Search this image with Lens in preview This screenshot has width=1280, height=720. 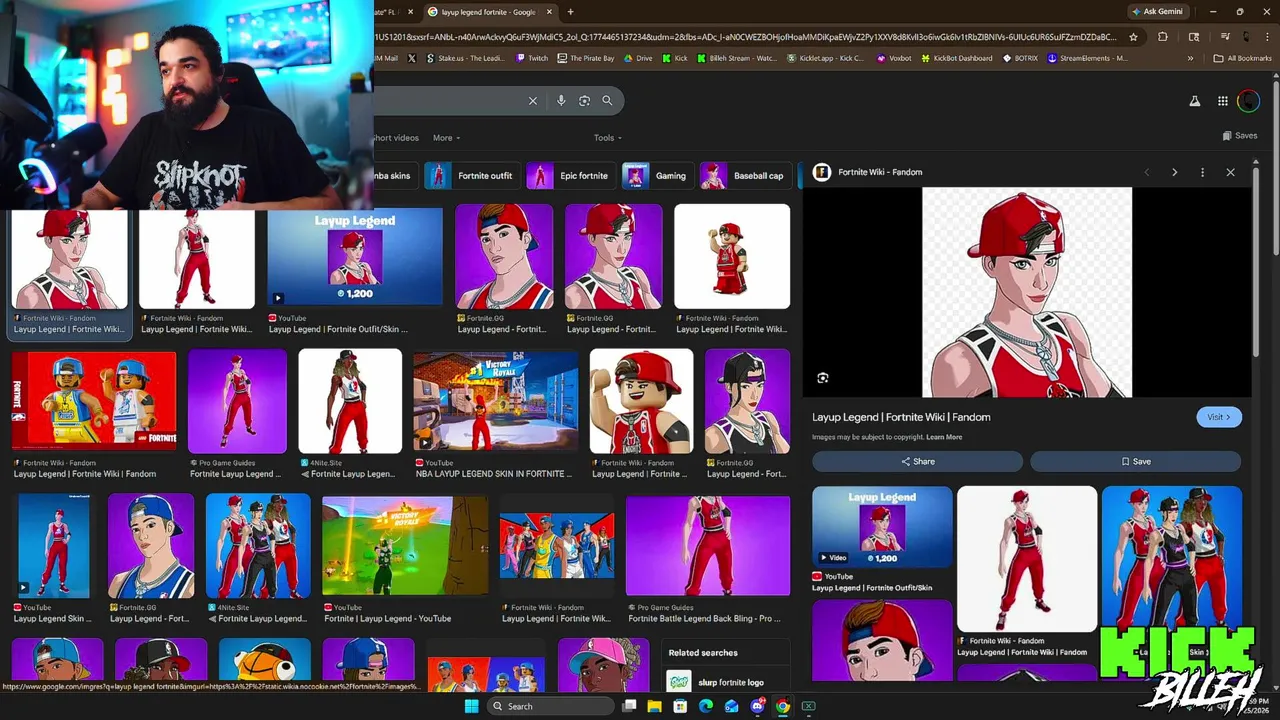pos(823,378)
